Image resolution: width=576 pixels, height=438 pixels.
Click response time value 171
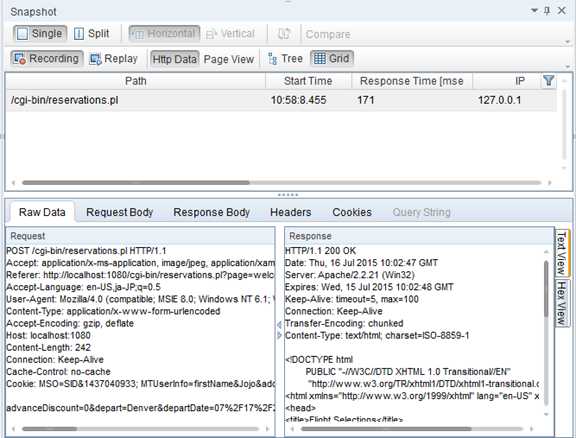tap(366, 100)
